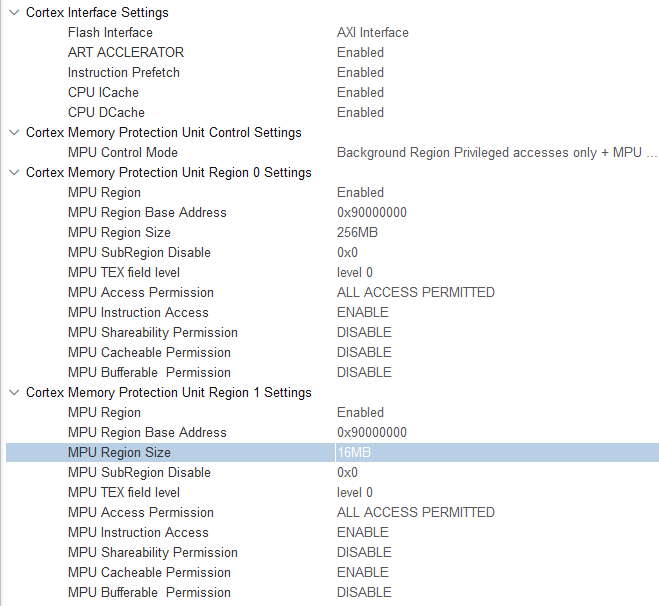The height and width of the screenshot is (606, 659).
Task: Collapse Memory Protection Unit Control Settings group
Action: (x=14, y=133)
